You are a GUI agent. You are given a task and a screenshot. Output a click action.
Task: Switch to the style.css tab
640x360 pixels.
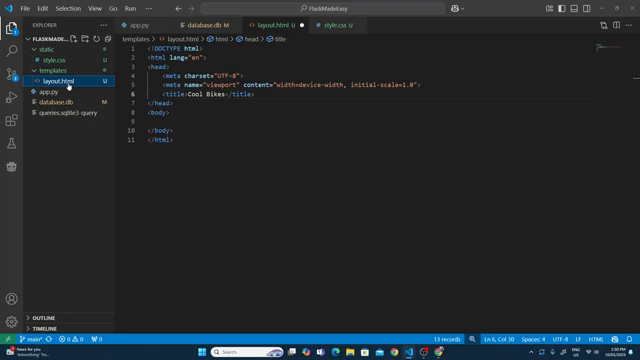[338, 25]
